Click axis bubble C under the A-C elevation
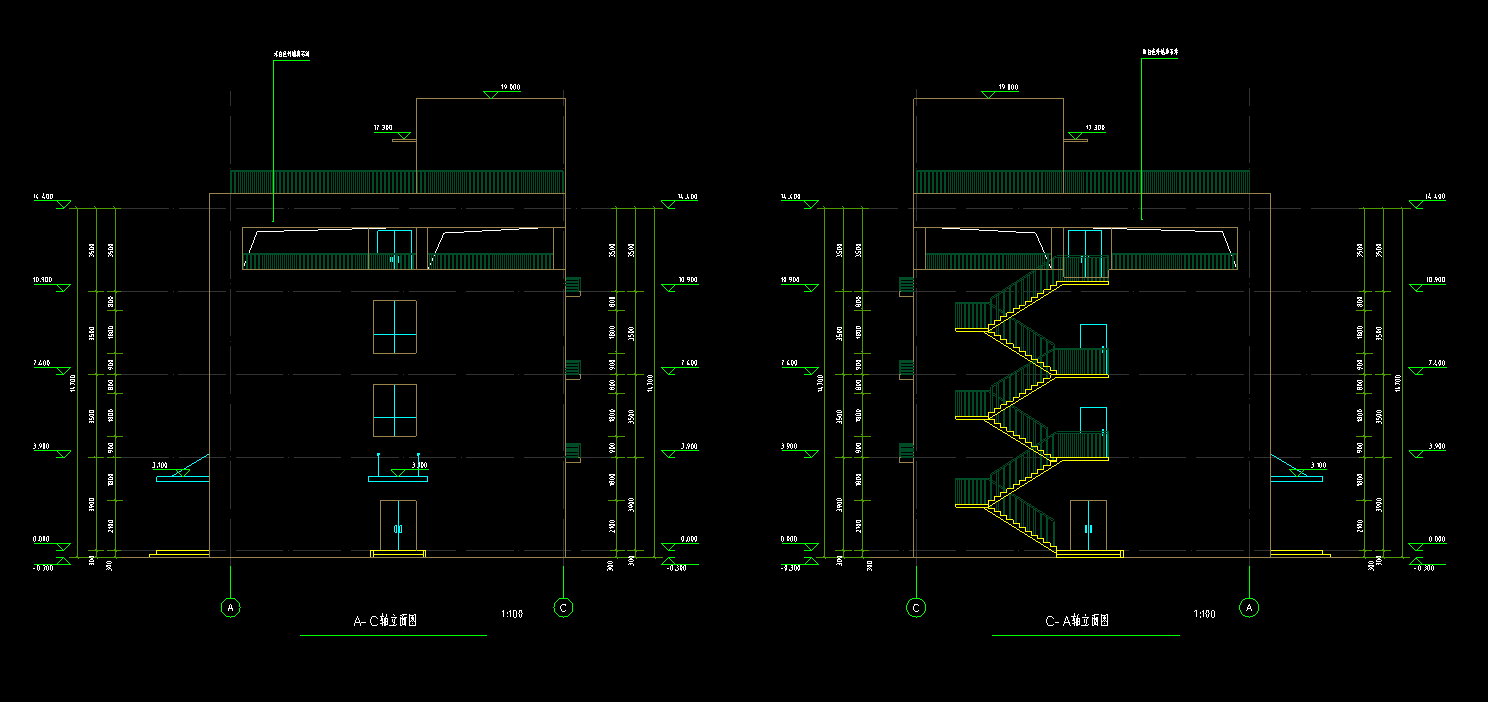Viewport: 1488px width, 702px height. [x=564, y=608]
